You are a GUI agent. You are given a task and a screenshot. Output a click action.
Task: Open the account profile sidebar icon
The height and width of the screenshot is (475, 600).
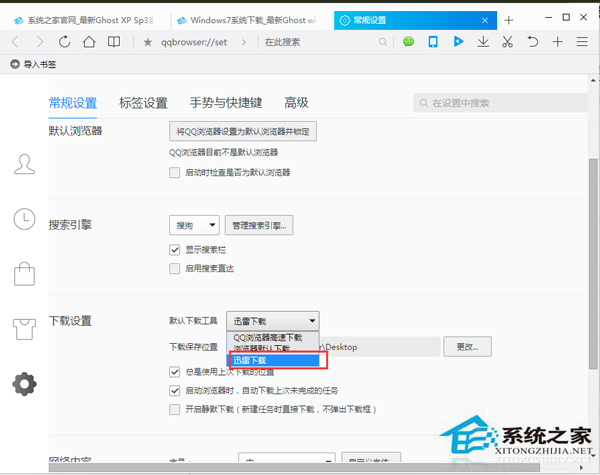[24, 165]
